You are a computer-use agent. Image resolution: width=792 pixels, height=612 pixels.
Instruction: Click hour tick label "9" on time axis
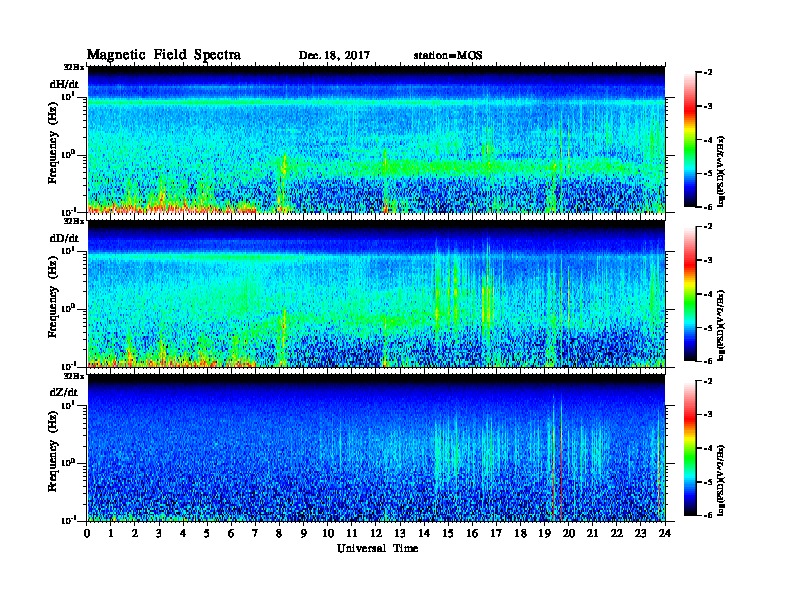(x=304, y=533)
